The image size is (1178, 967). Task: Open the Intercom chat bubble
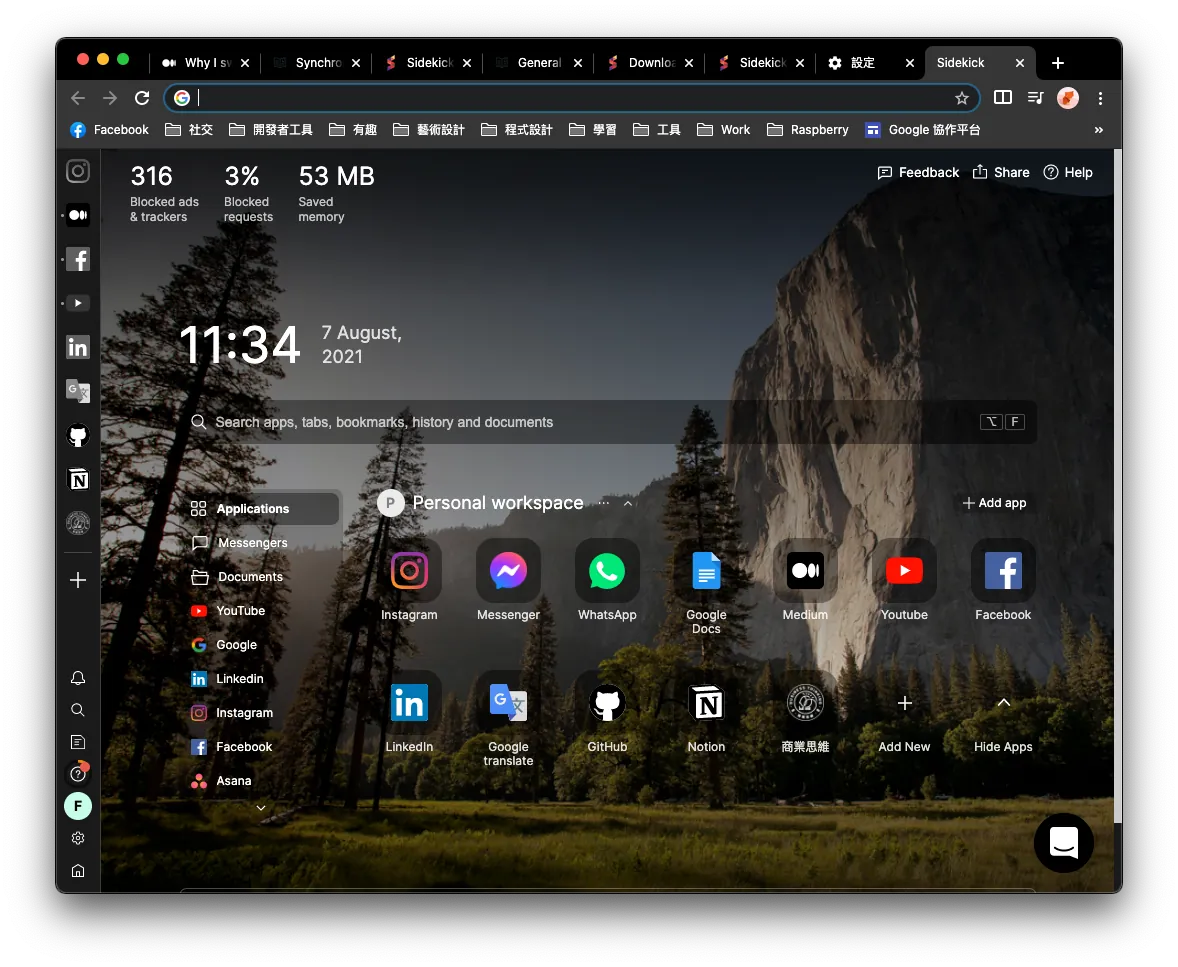tap(1063, 843)
